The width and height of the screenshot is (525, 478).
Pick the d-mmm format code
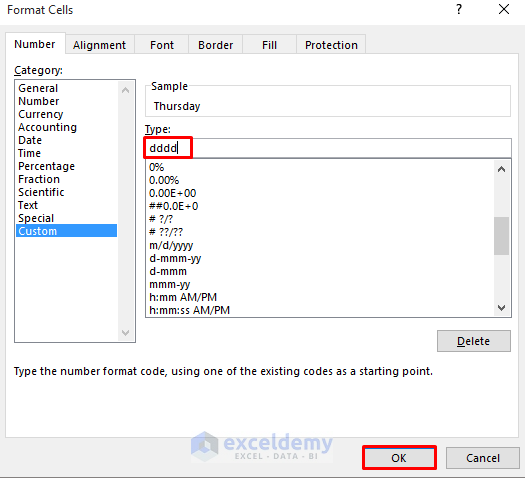[320, 271]
